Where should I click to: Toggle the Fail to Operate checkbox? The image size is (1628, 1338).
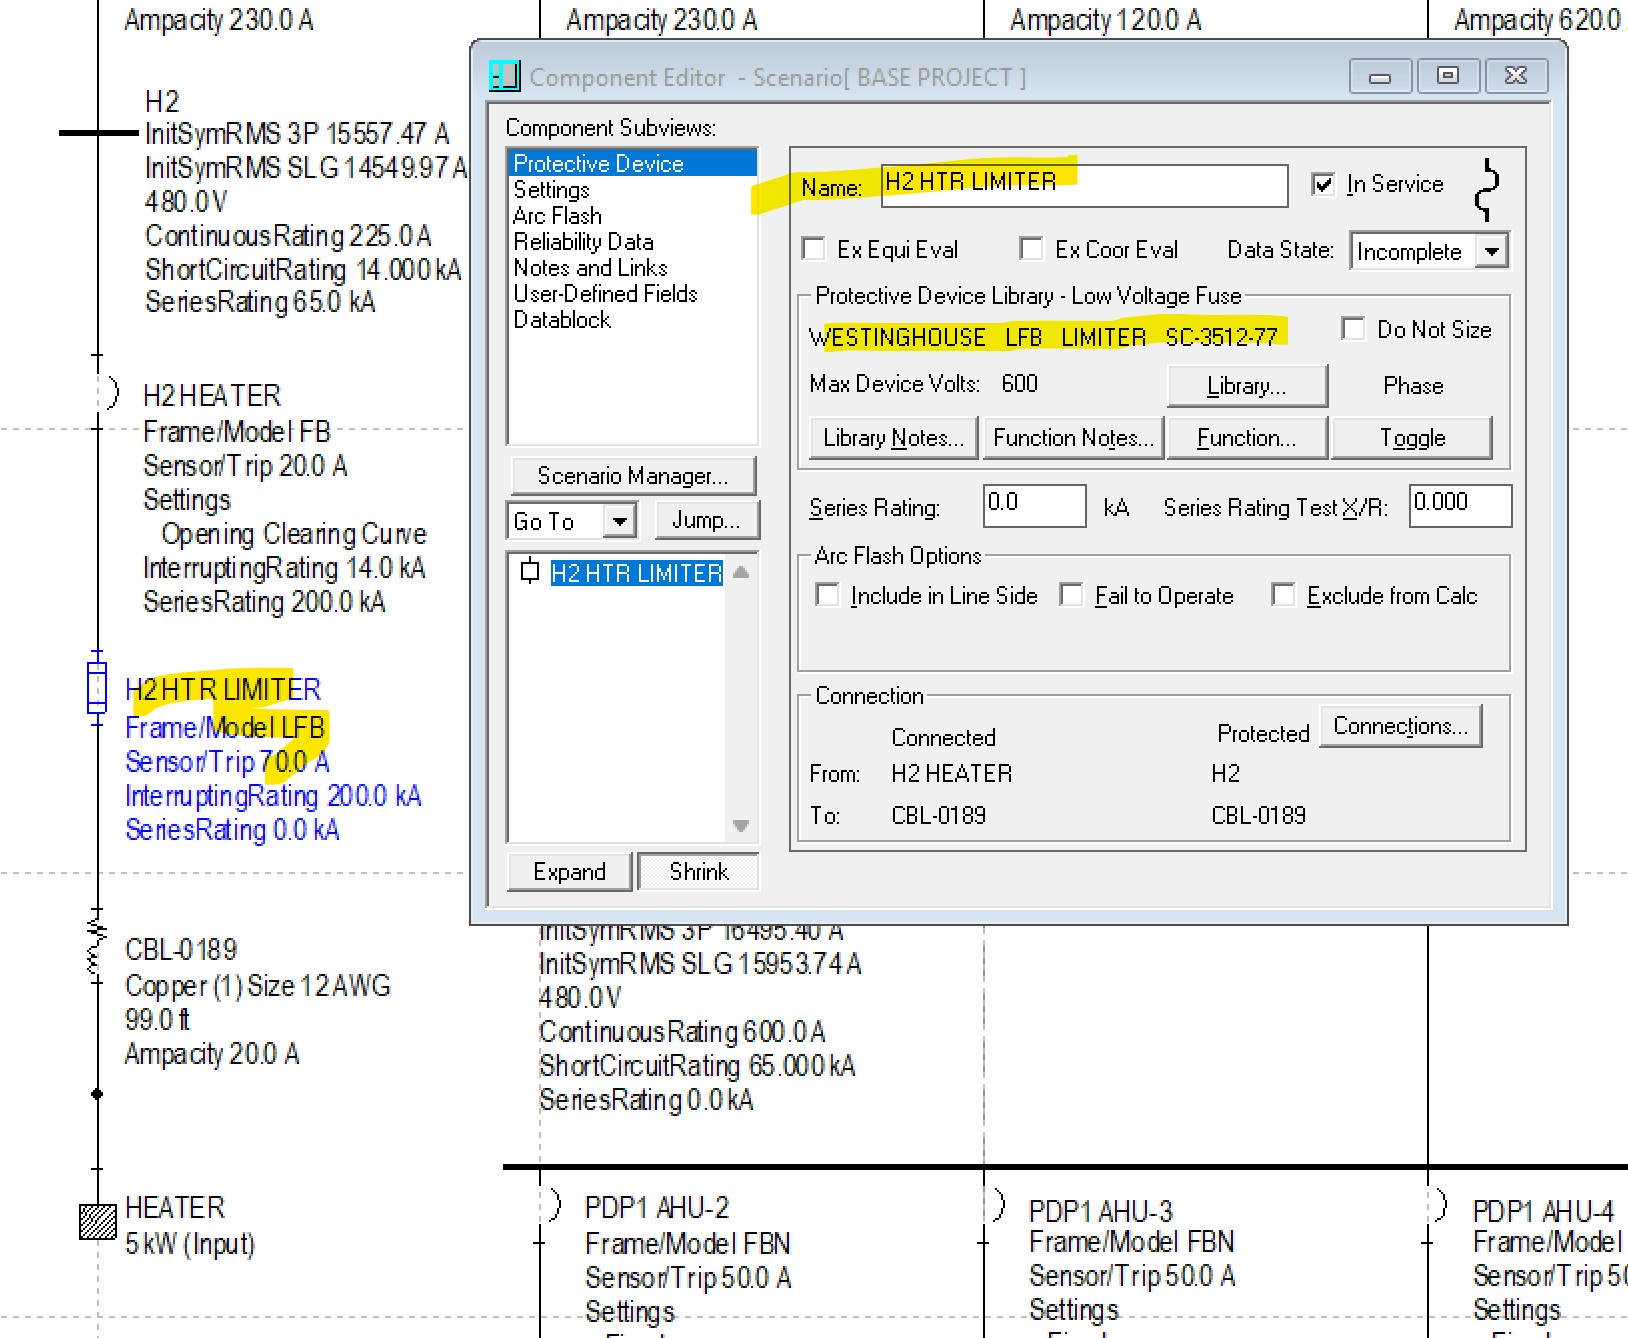click(x=1071, y=596)
